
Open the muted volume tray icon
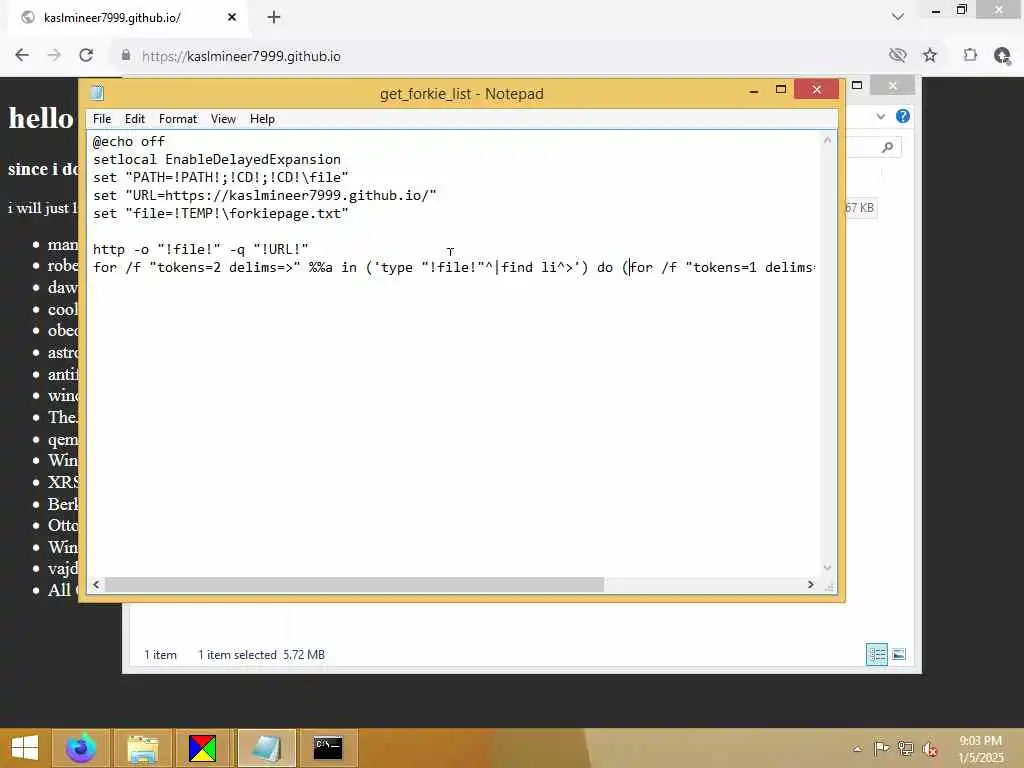(x=929, y=748)
